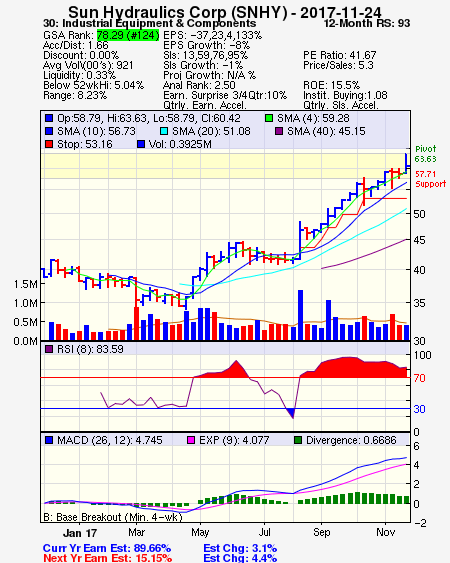Viewport: 450px width, 563px height.
Task: Click the SMA (20): 51.08 legend text
Action: point(211,131)
